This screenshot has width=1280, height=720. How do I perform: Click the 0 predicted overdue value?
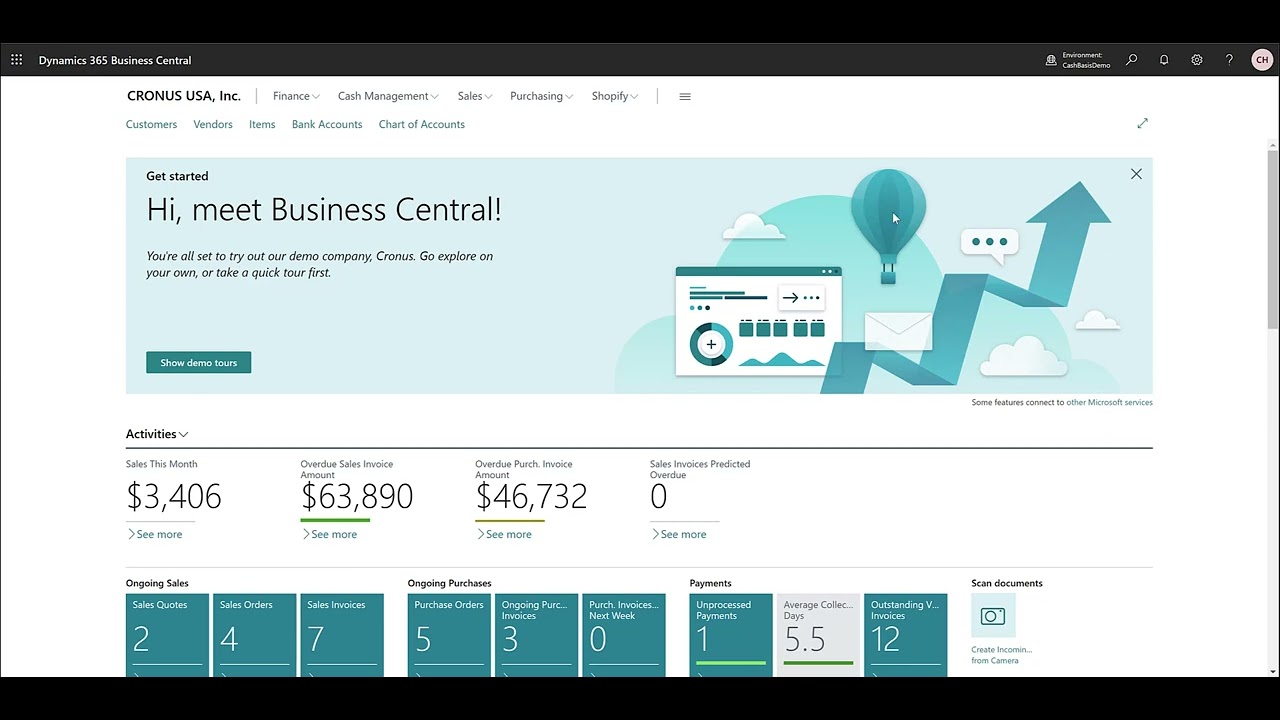click(x=658, y=496)
